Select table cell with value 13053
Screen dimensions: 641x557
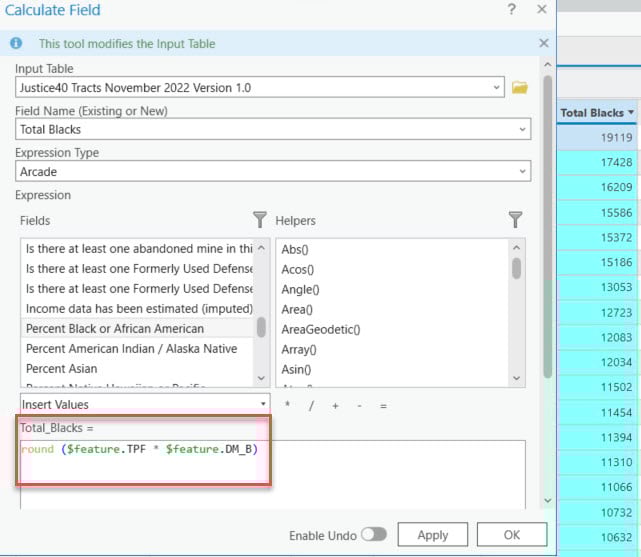pos(597,287)
